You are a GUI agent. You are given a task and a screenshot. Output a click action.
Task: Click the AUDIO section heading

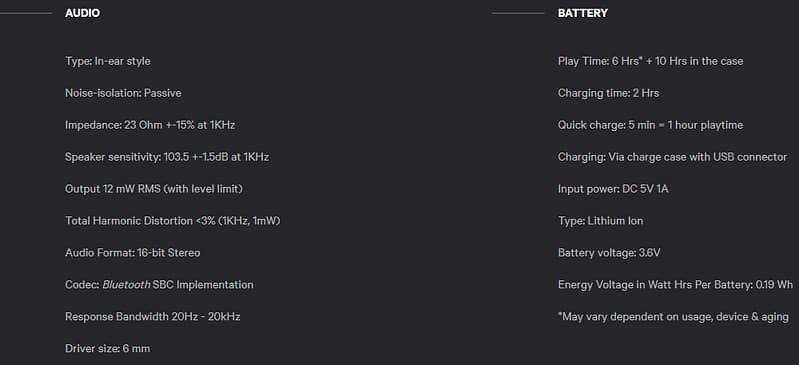[x=82, y=13]
